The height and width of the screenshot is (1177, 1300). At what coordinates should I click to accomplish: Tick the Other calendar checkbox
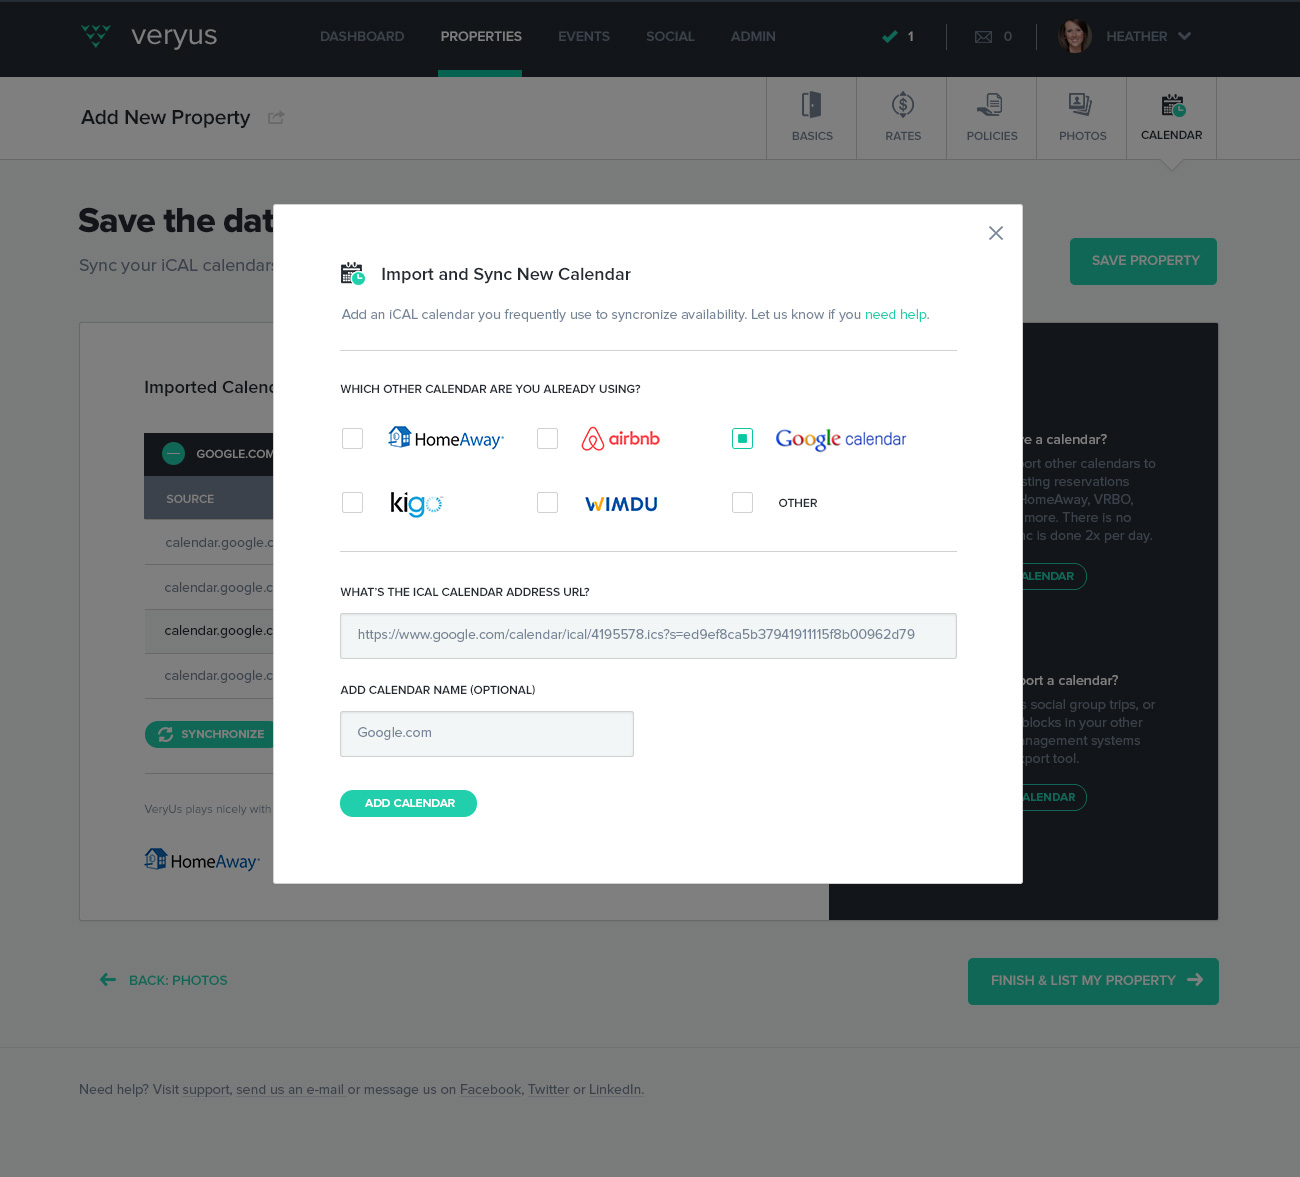742,502
